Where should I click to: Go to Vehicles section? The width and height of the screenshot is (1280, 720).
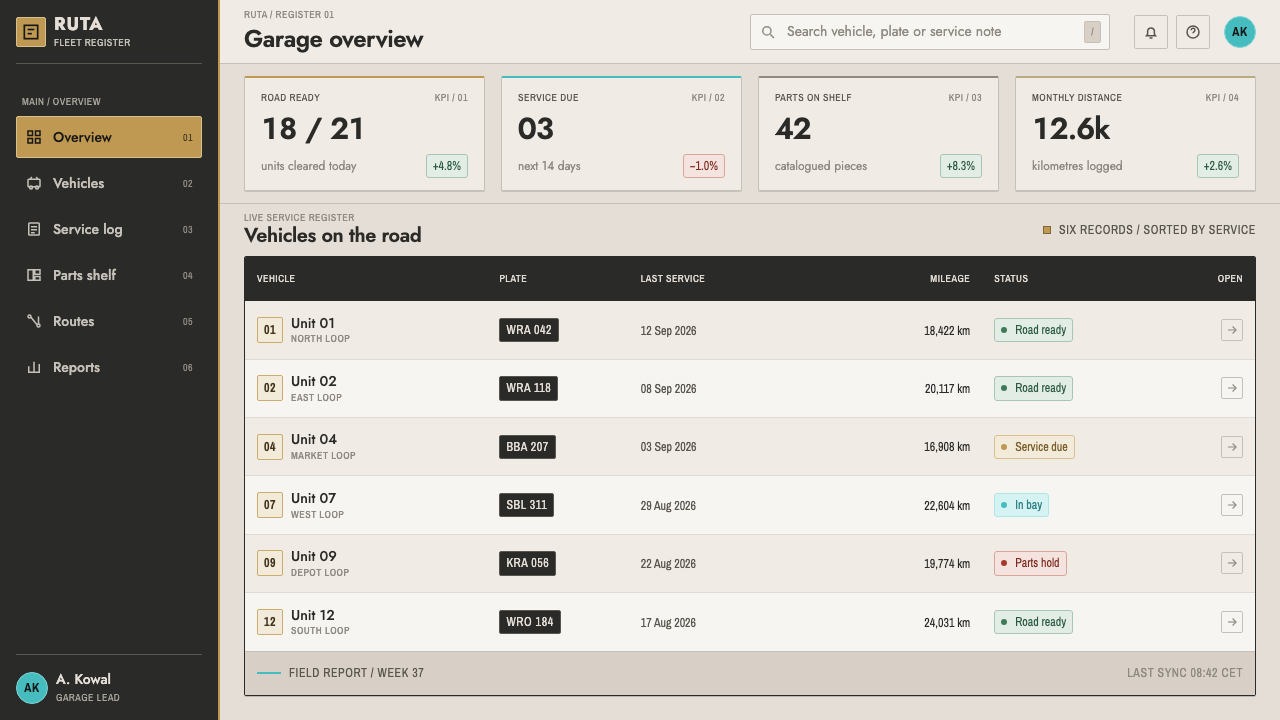point(109,183)
